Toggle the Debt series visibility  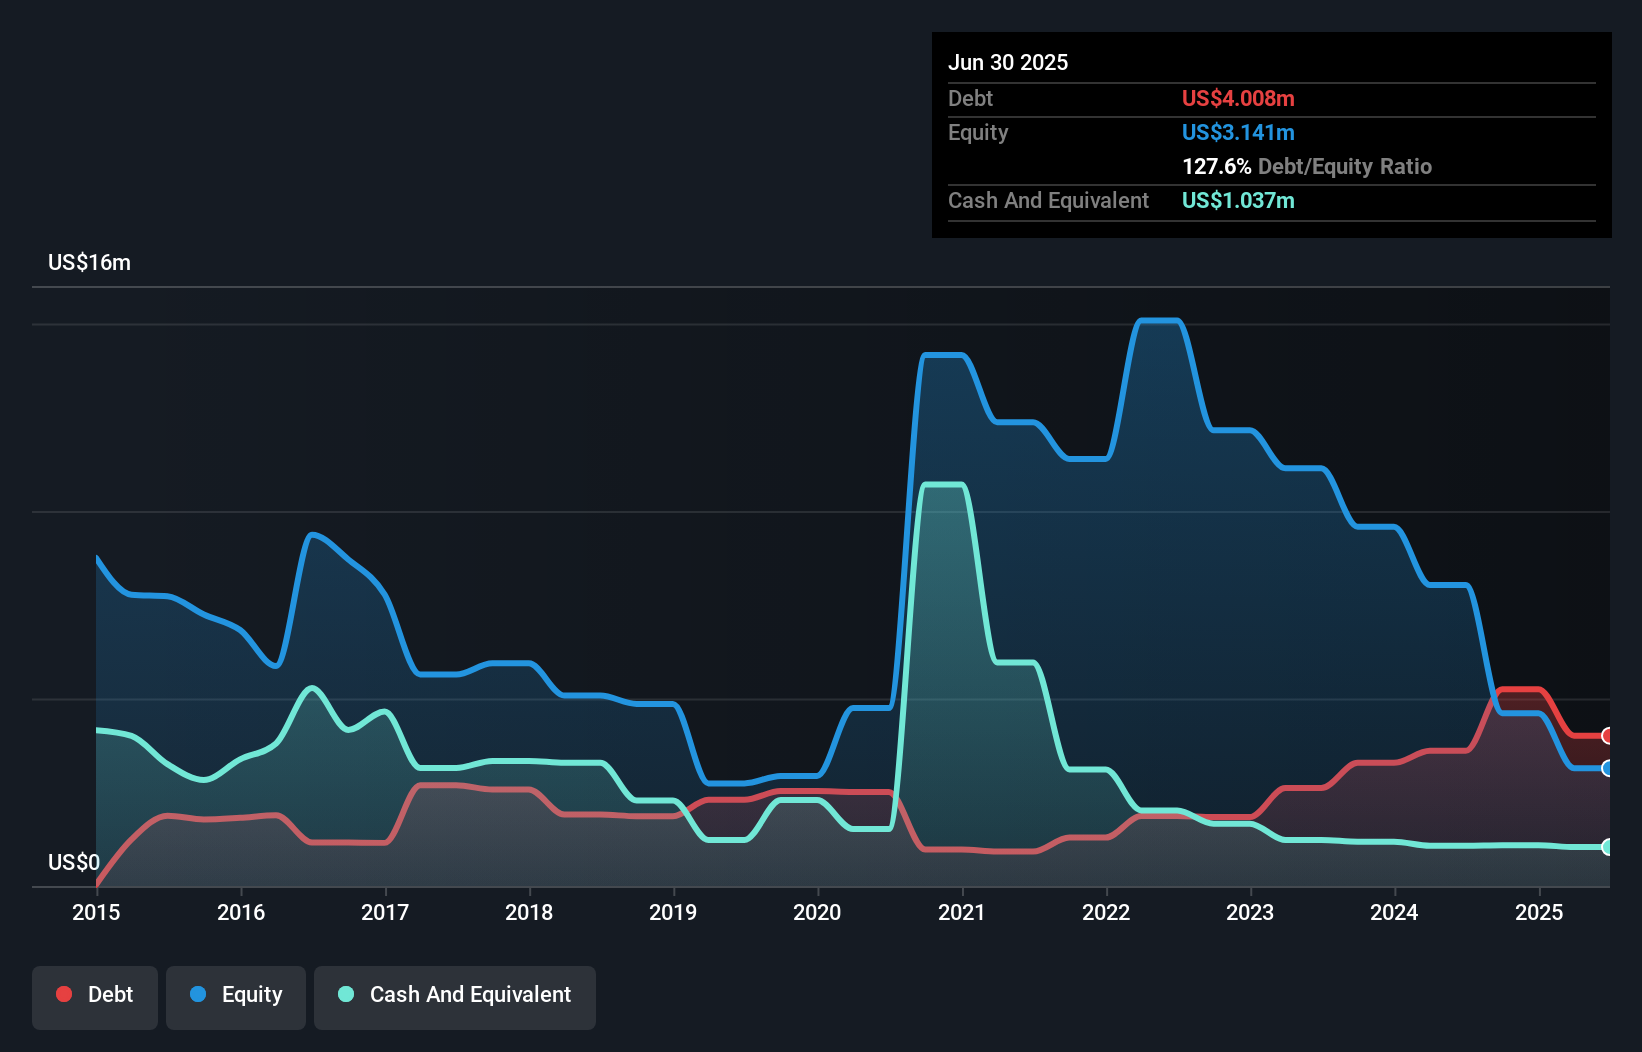(95, 994)
